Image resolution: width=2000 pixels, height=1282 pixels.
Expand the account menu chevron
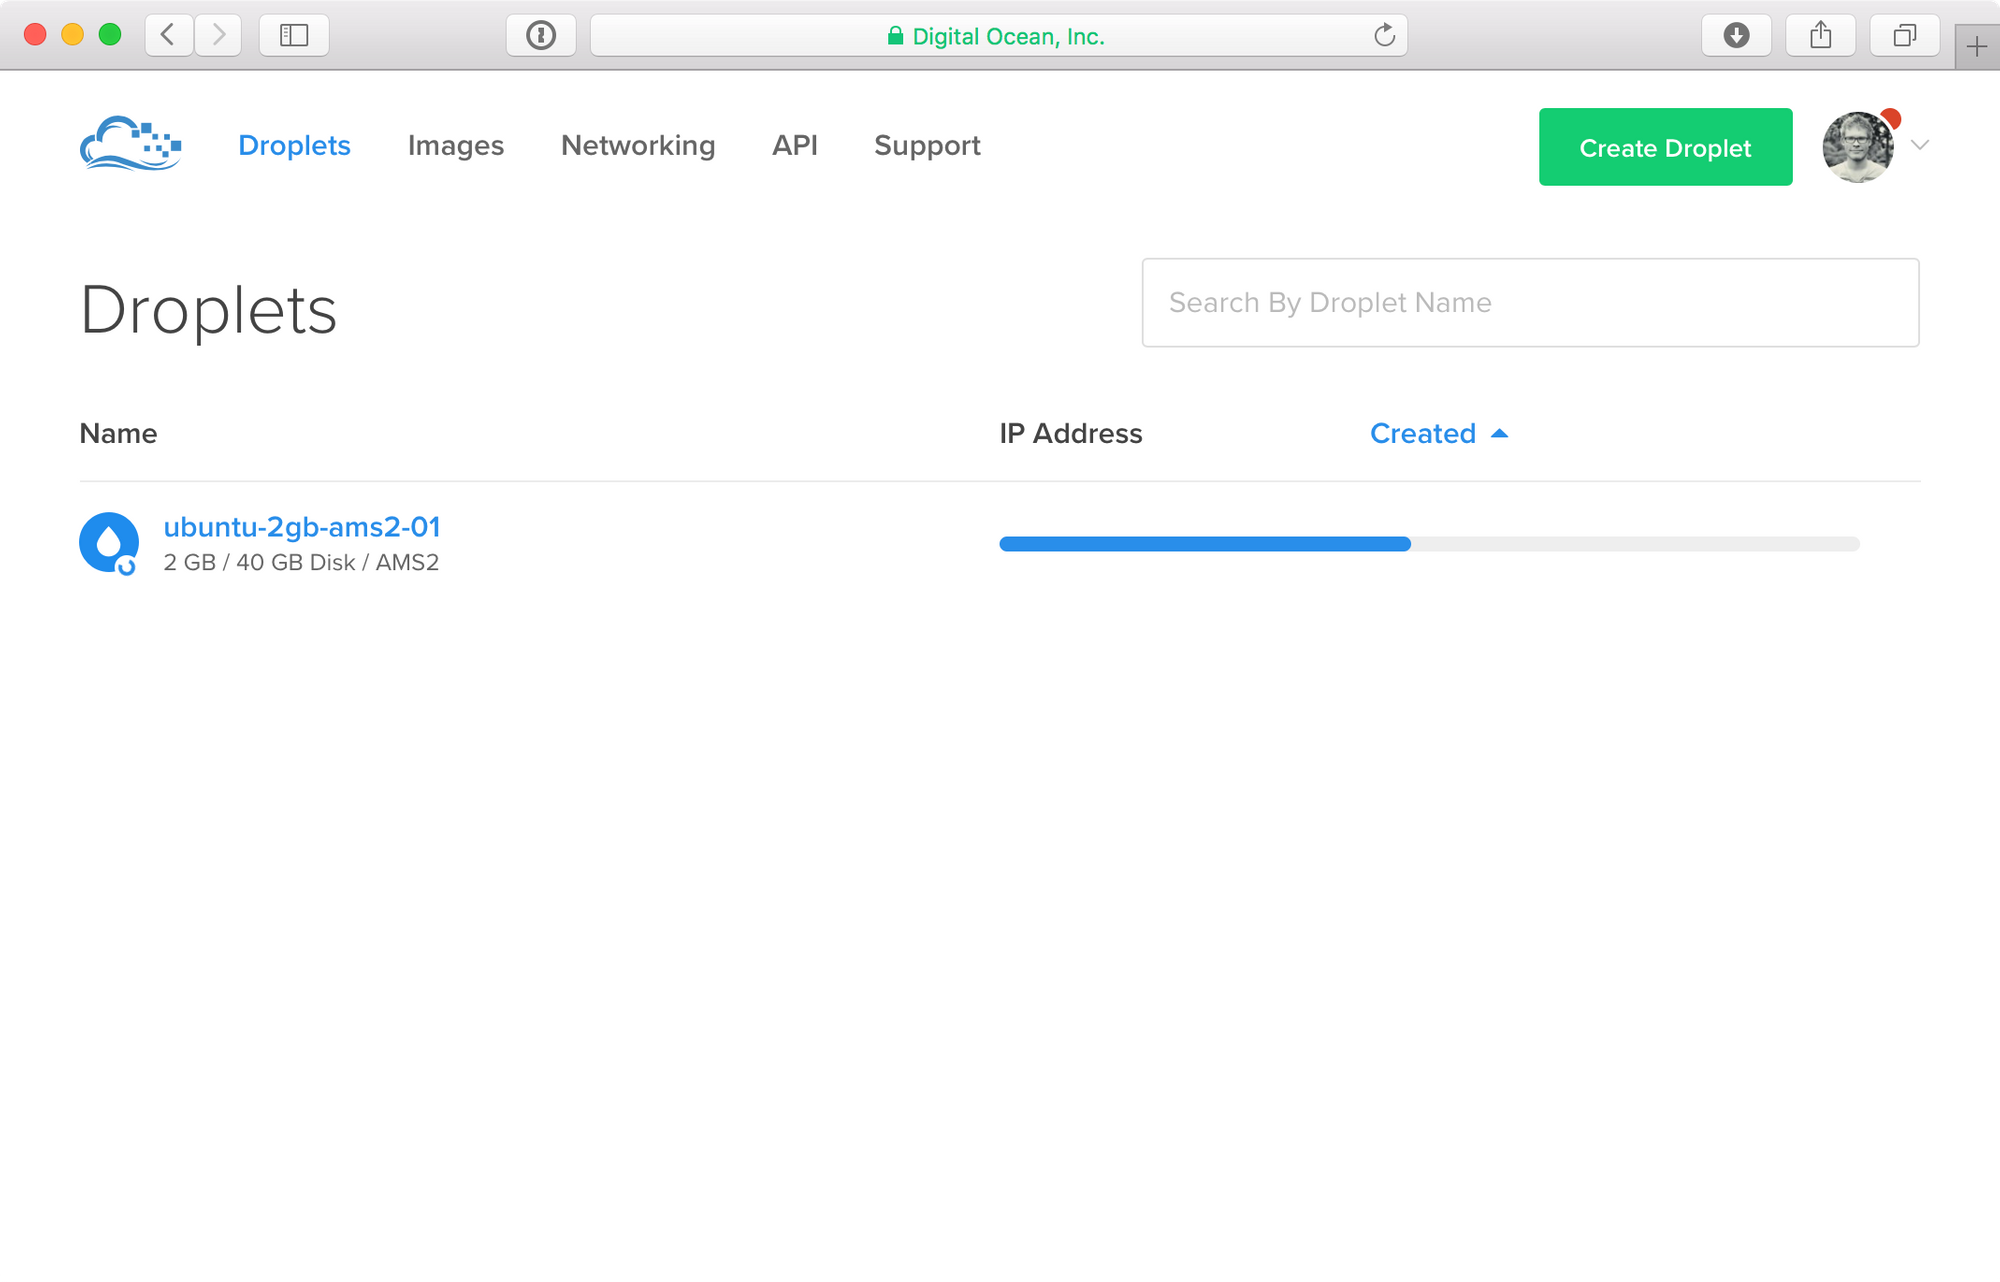tap(1920, 145)
